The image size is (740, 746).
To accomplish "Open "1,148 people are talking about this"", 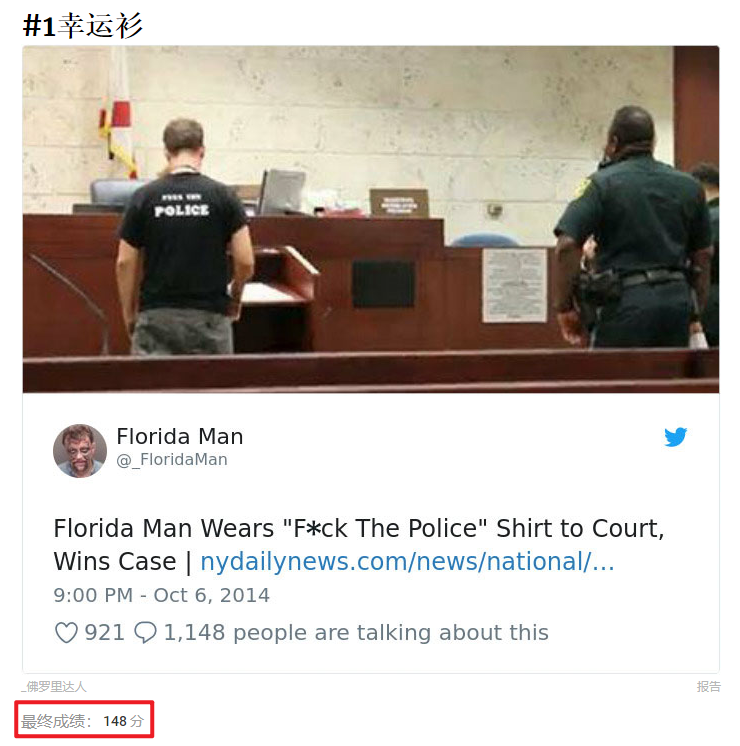I will click(x=356, y=633).
